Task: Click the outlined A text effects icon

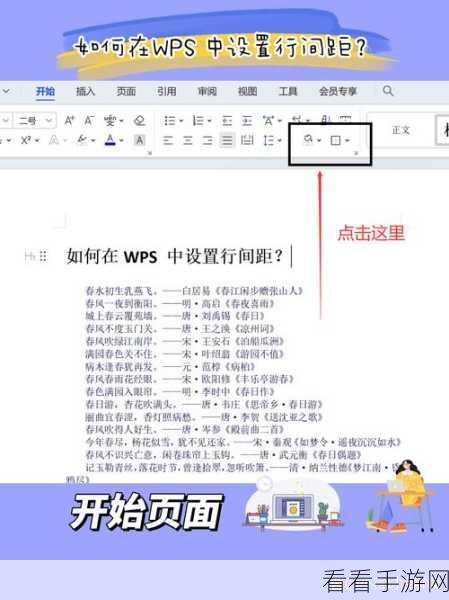Action: 54,140
